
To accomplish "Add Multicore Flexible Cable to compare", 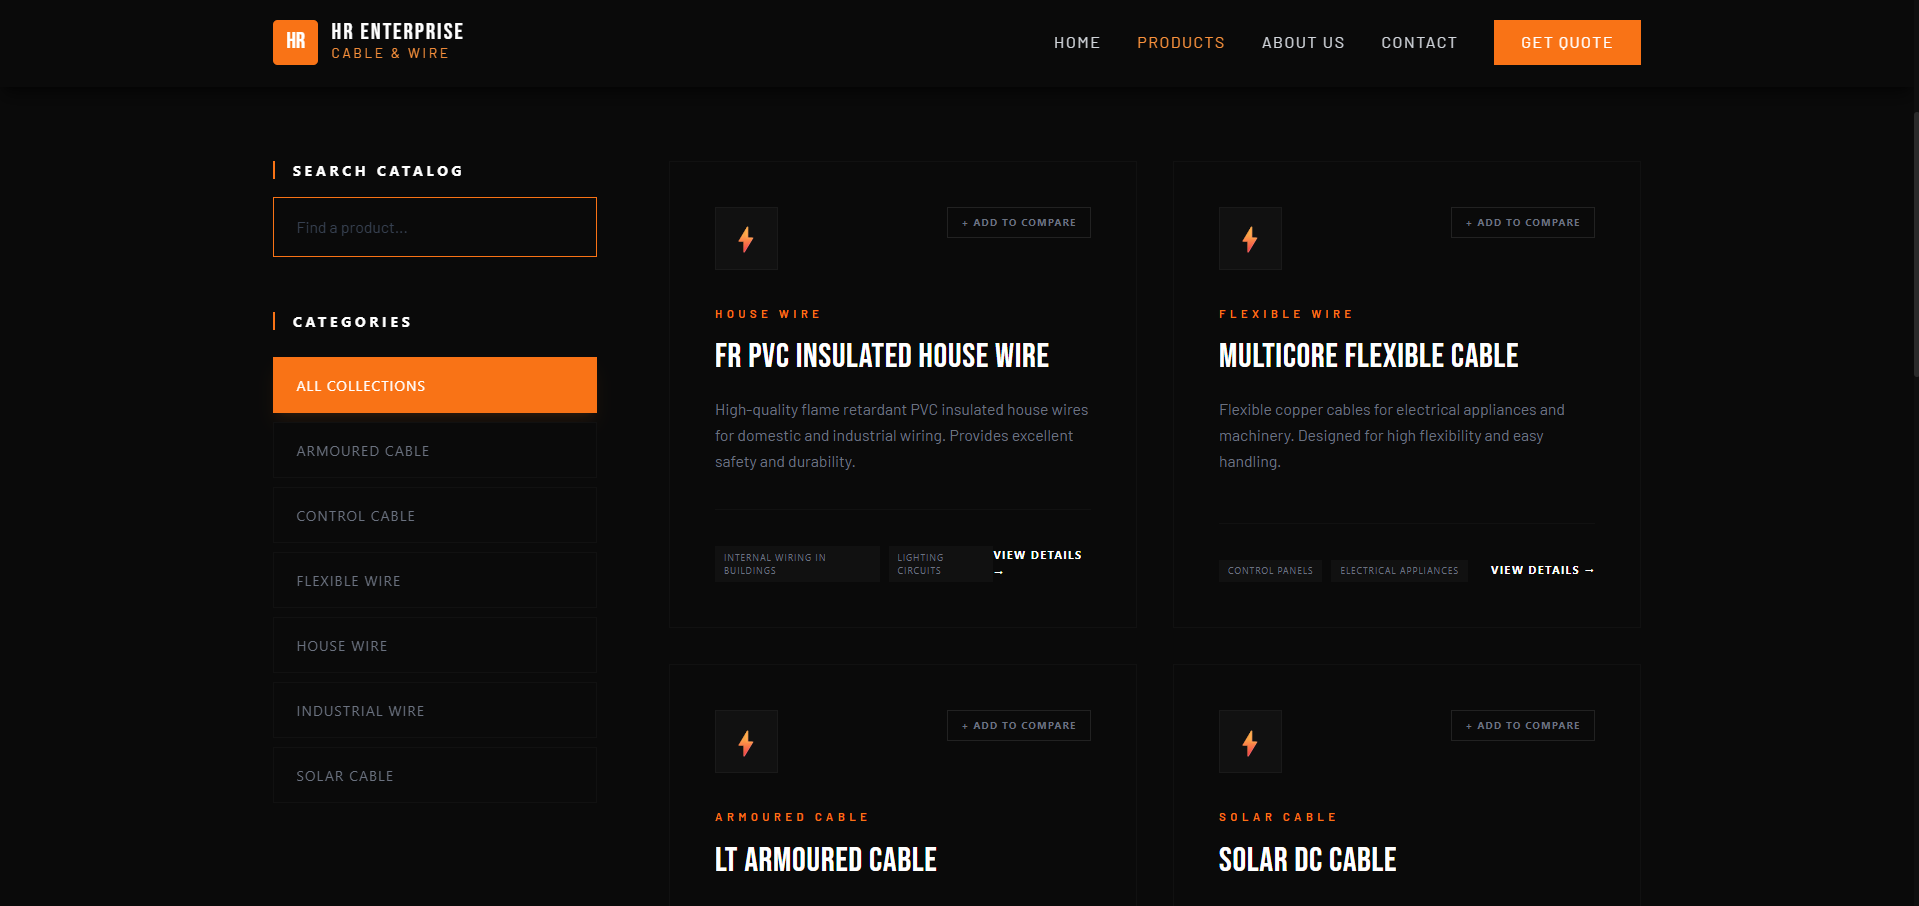I will click(x=1522, y=223).
